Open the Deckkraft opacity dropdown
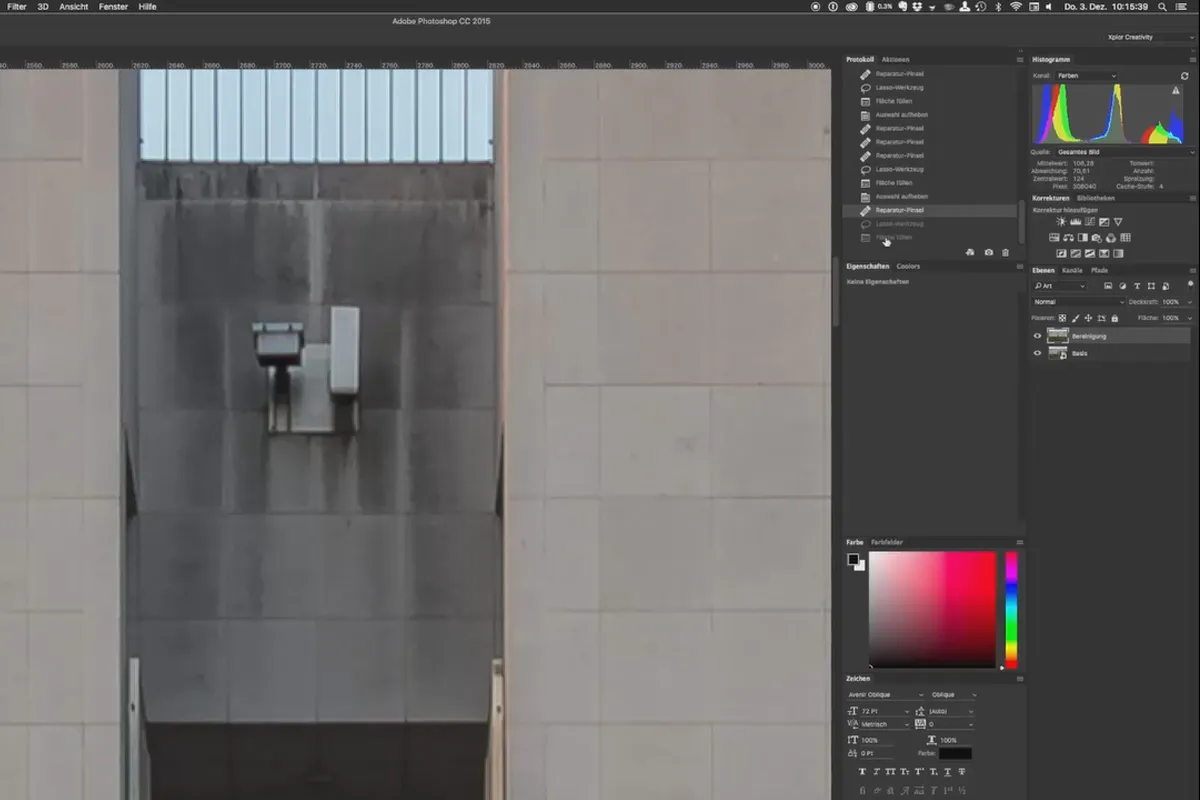Screen dimensions: 1200x800 pyautogui.click(x=1189, y=302)
